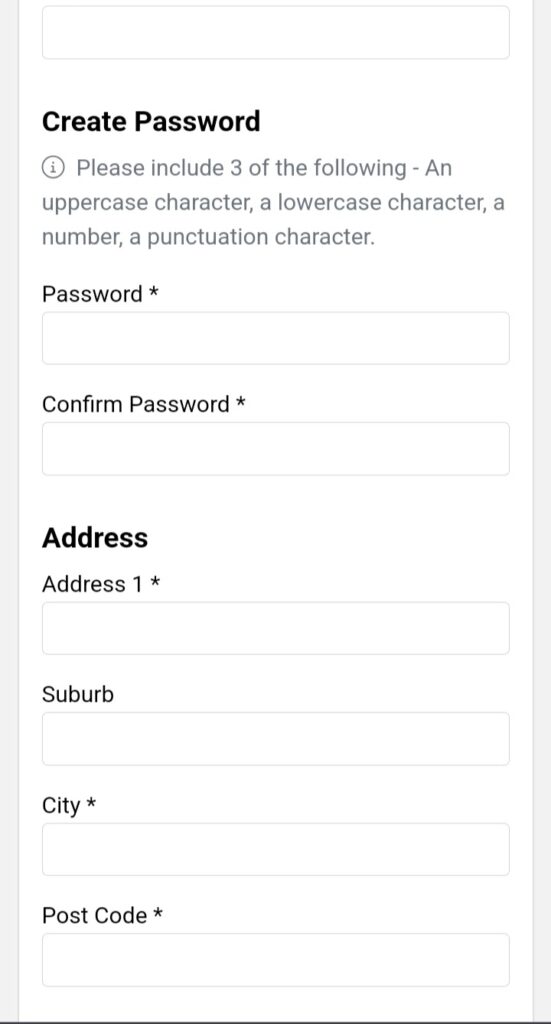This screenshot has width=551, height=1024.
Task: Click the Create Password heading
Action: [x=151, y=121]
